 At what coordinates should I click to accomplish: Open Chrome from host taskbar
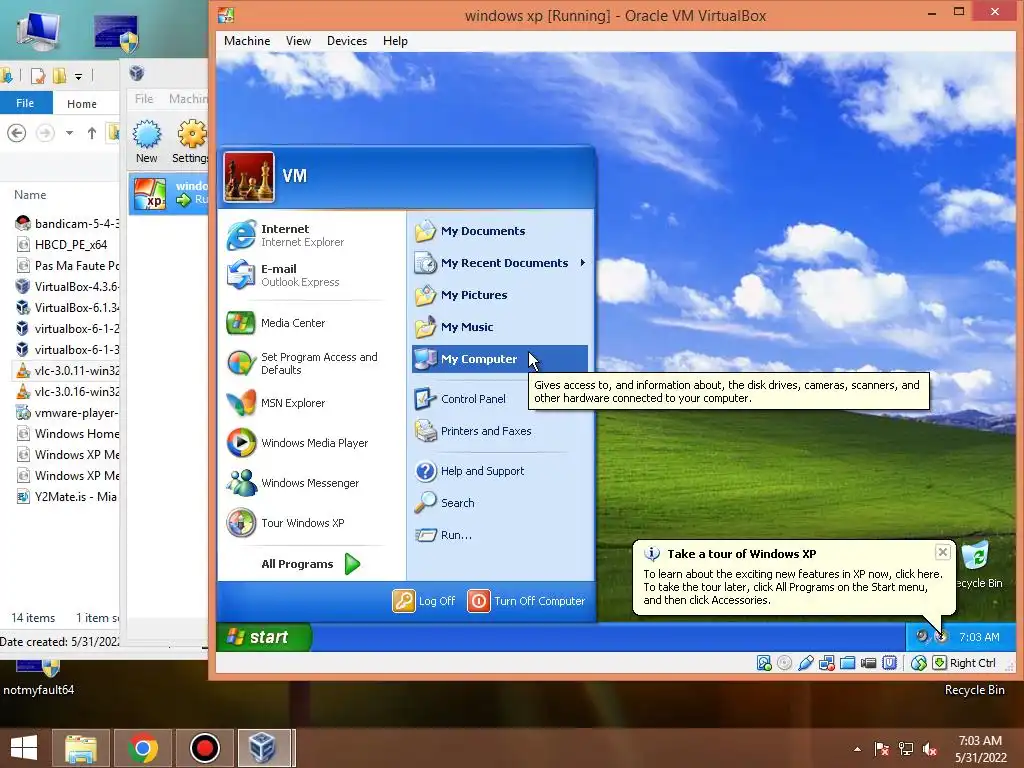click(142, 748)
